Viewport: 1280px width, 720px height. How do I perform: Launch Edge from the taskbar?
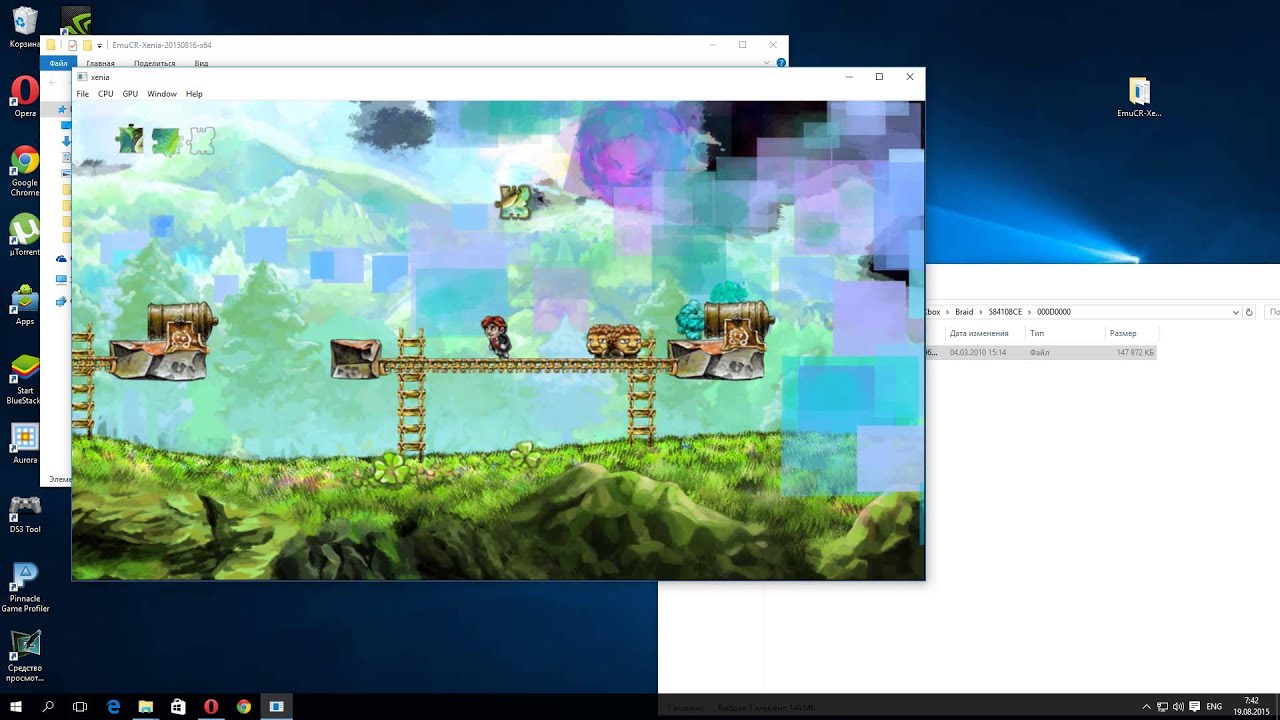point(113,706)
